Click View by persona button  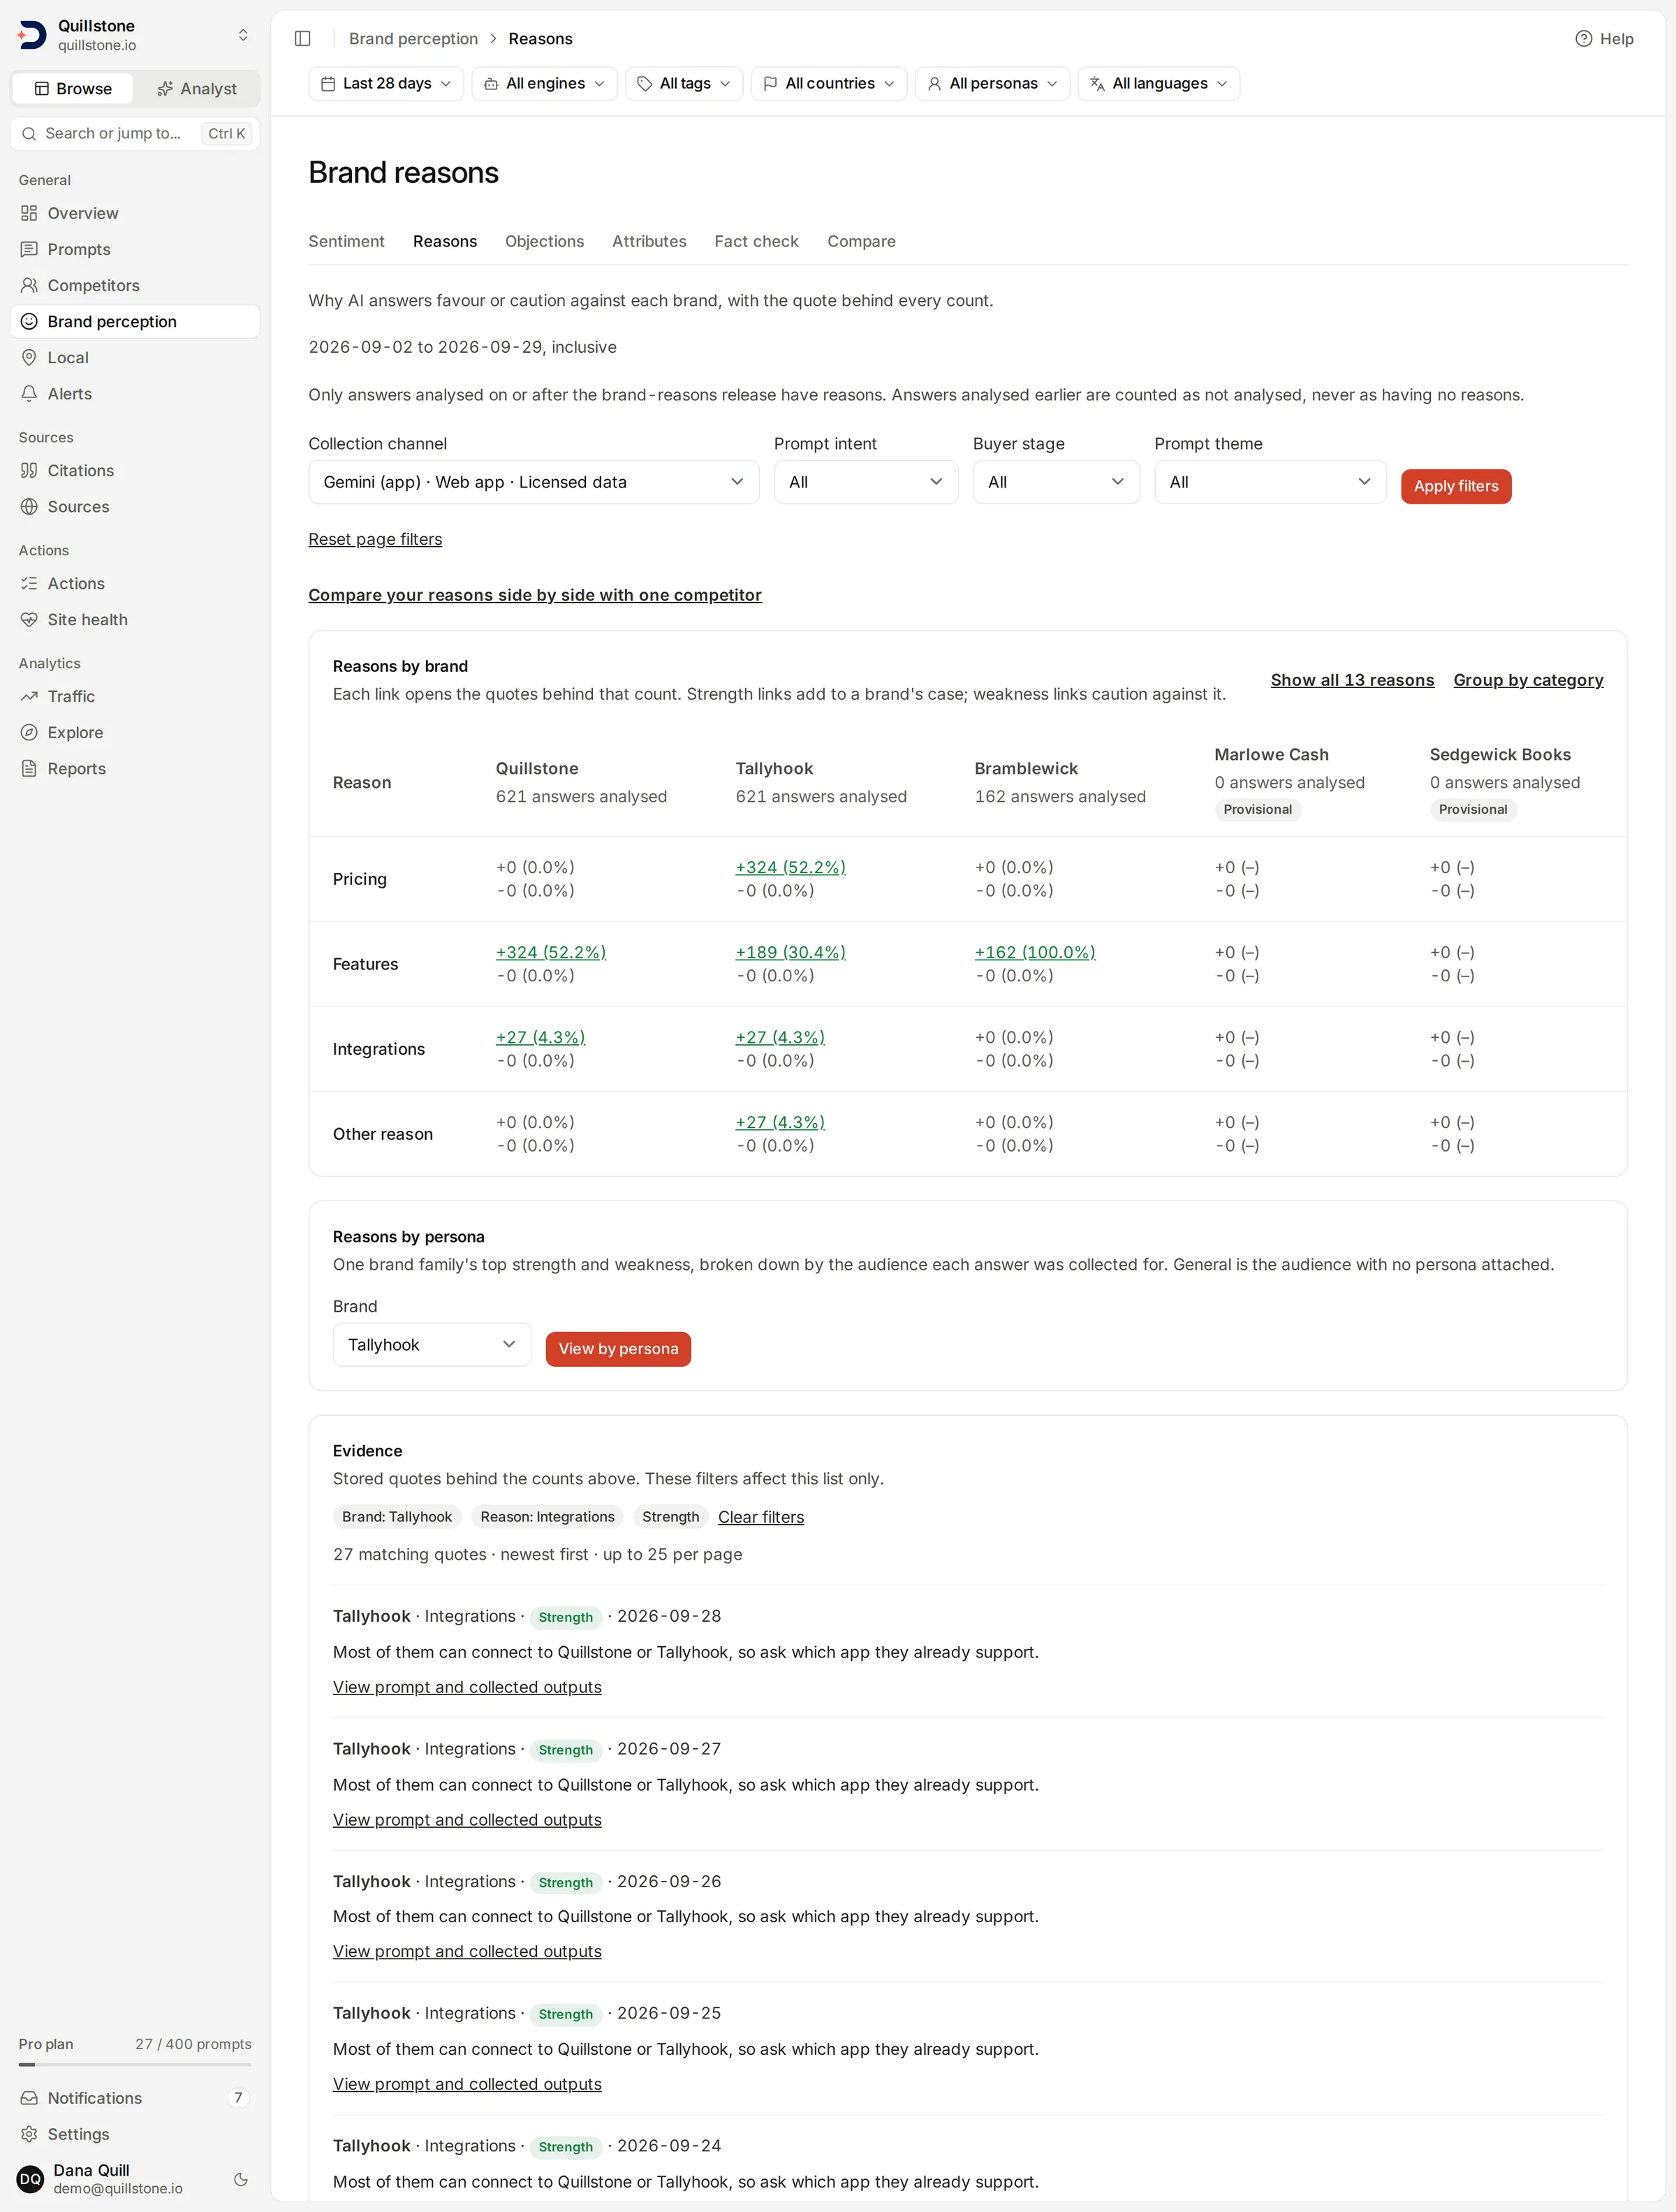[618, 1349]
